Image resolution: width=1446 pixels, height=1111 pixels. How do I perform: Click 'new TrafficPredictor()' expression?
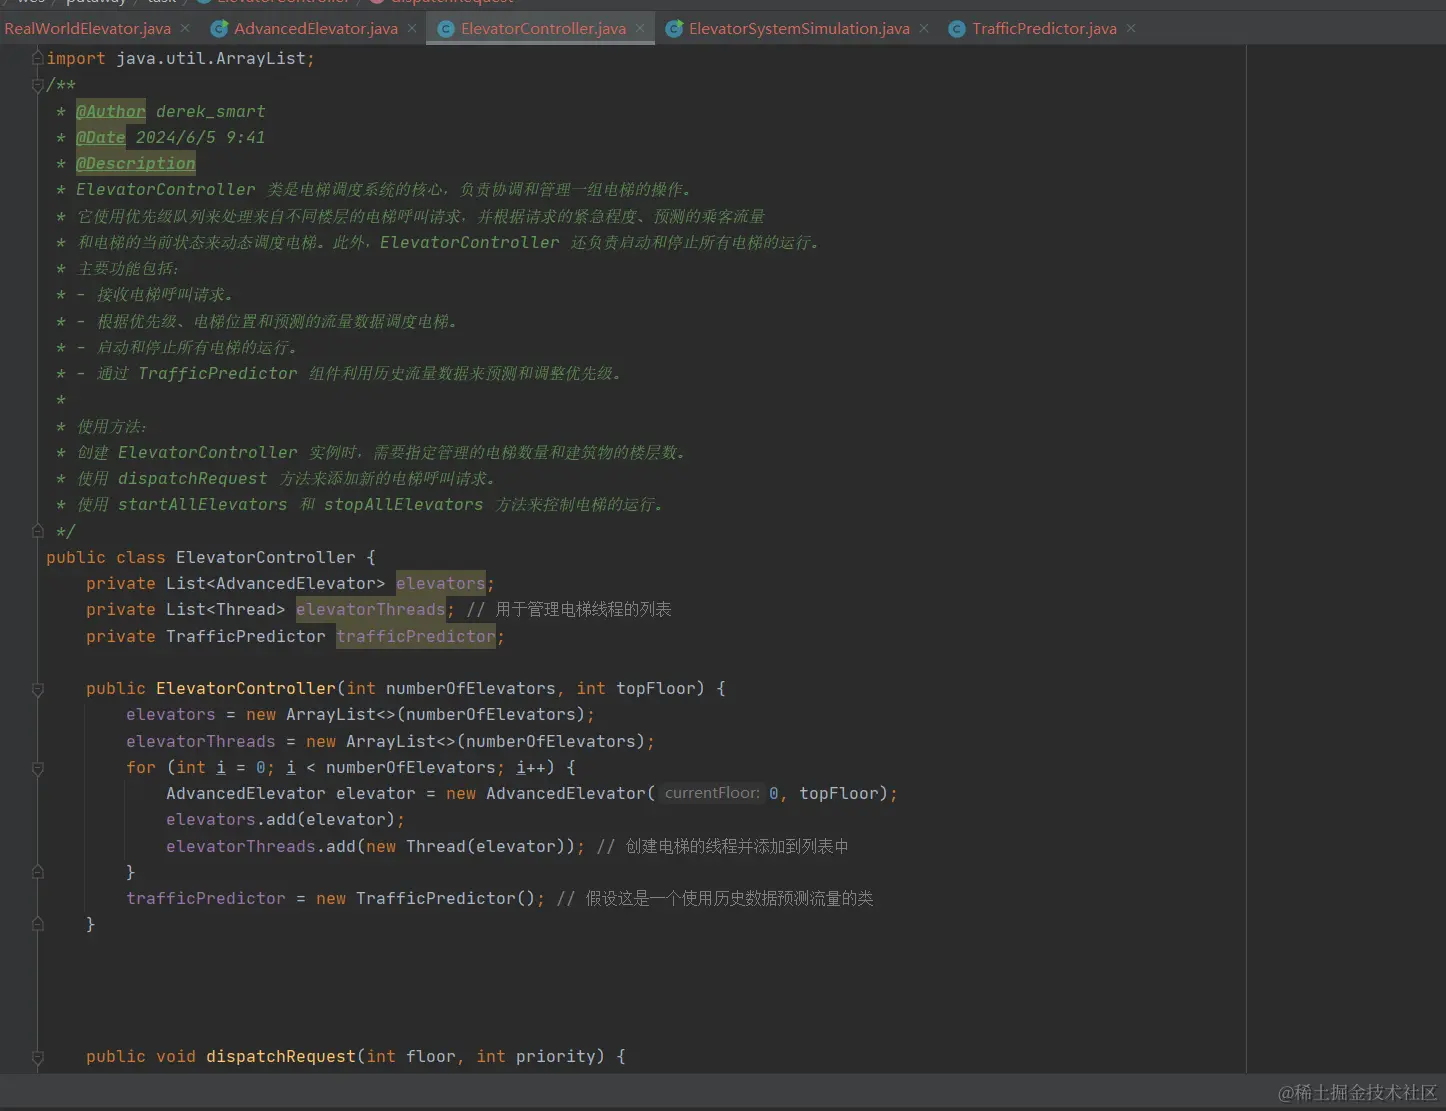[425, 898]
